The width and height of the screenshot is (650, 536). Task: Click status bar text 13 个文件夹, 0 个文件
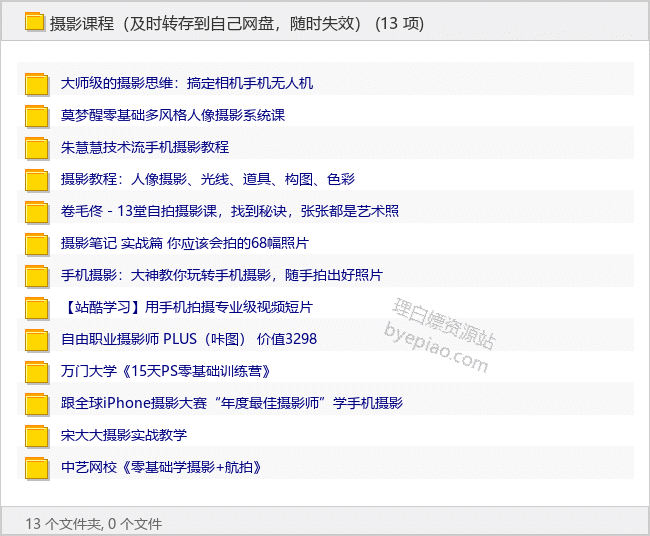pos(94,524)
